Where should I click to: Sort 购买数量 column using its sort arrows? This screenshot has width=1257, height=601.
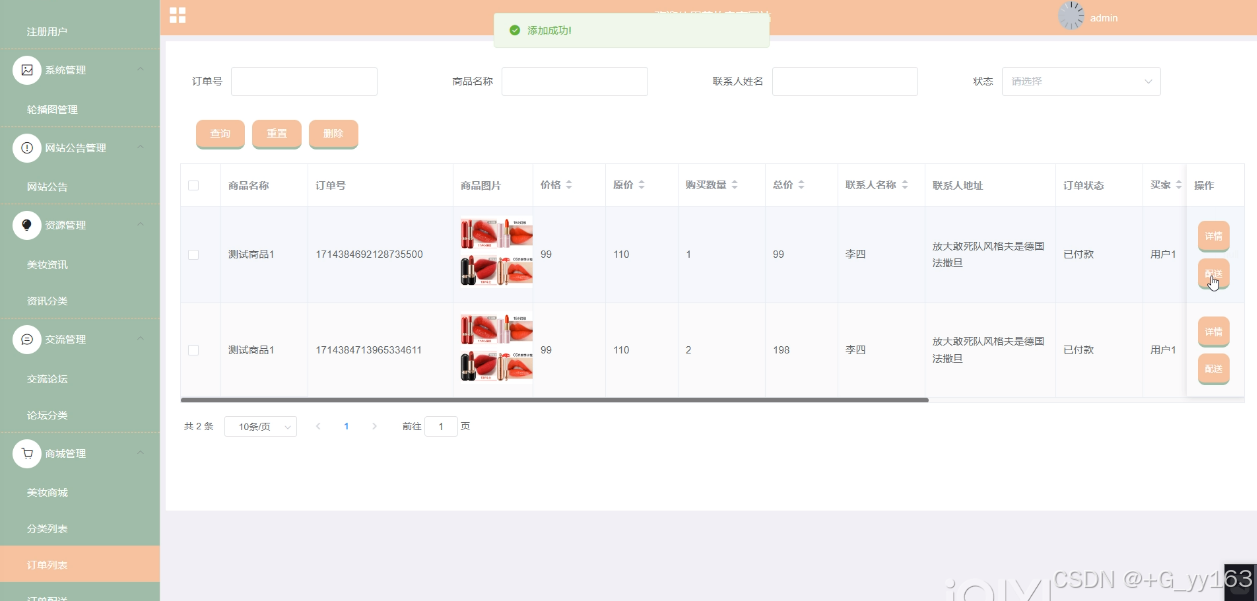coord(734,185)
